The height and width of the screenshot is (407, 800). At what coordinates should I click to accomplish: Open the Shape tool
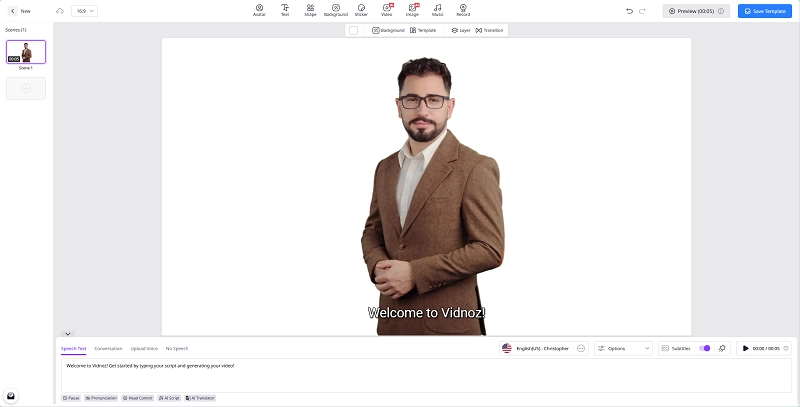[x=310, y=10]
